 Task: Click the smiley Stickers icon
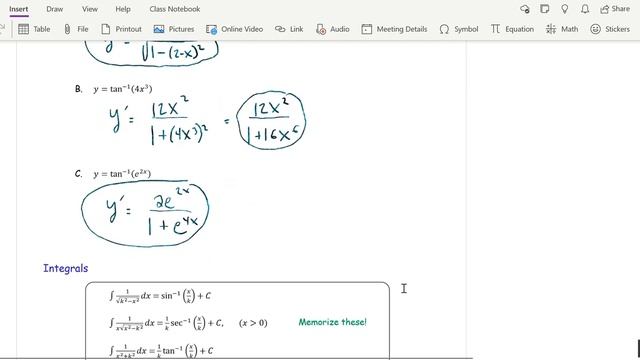pos(596,29)
